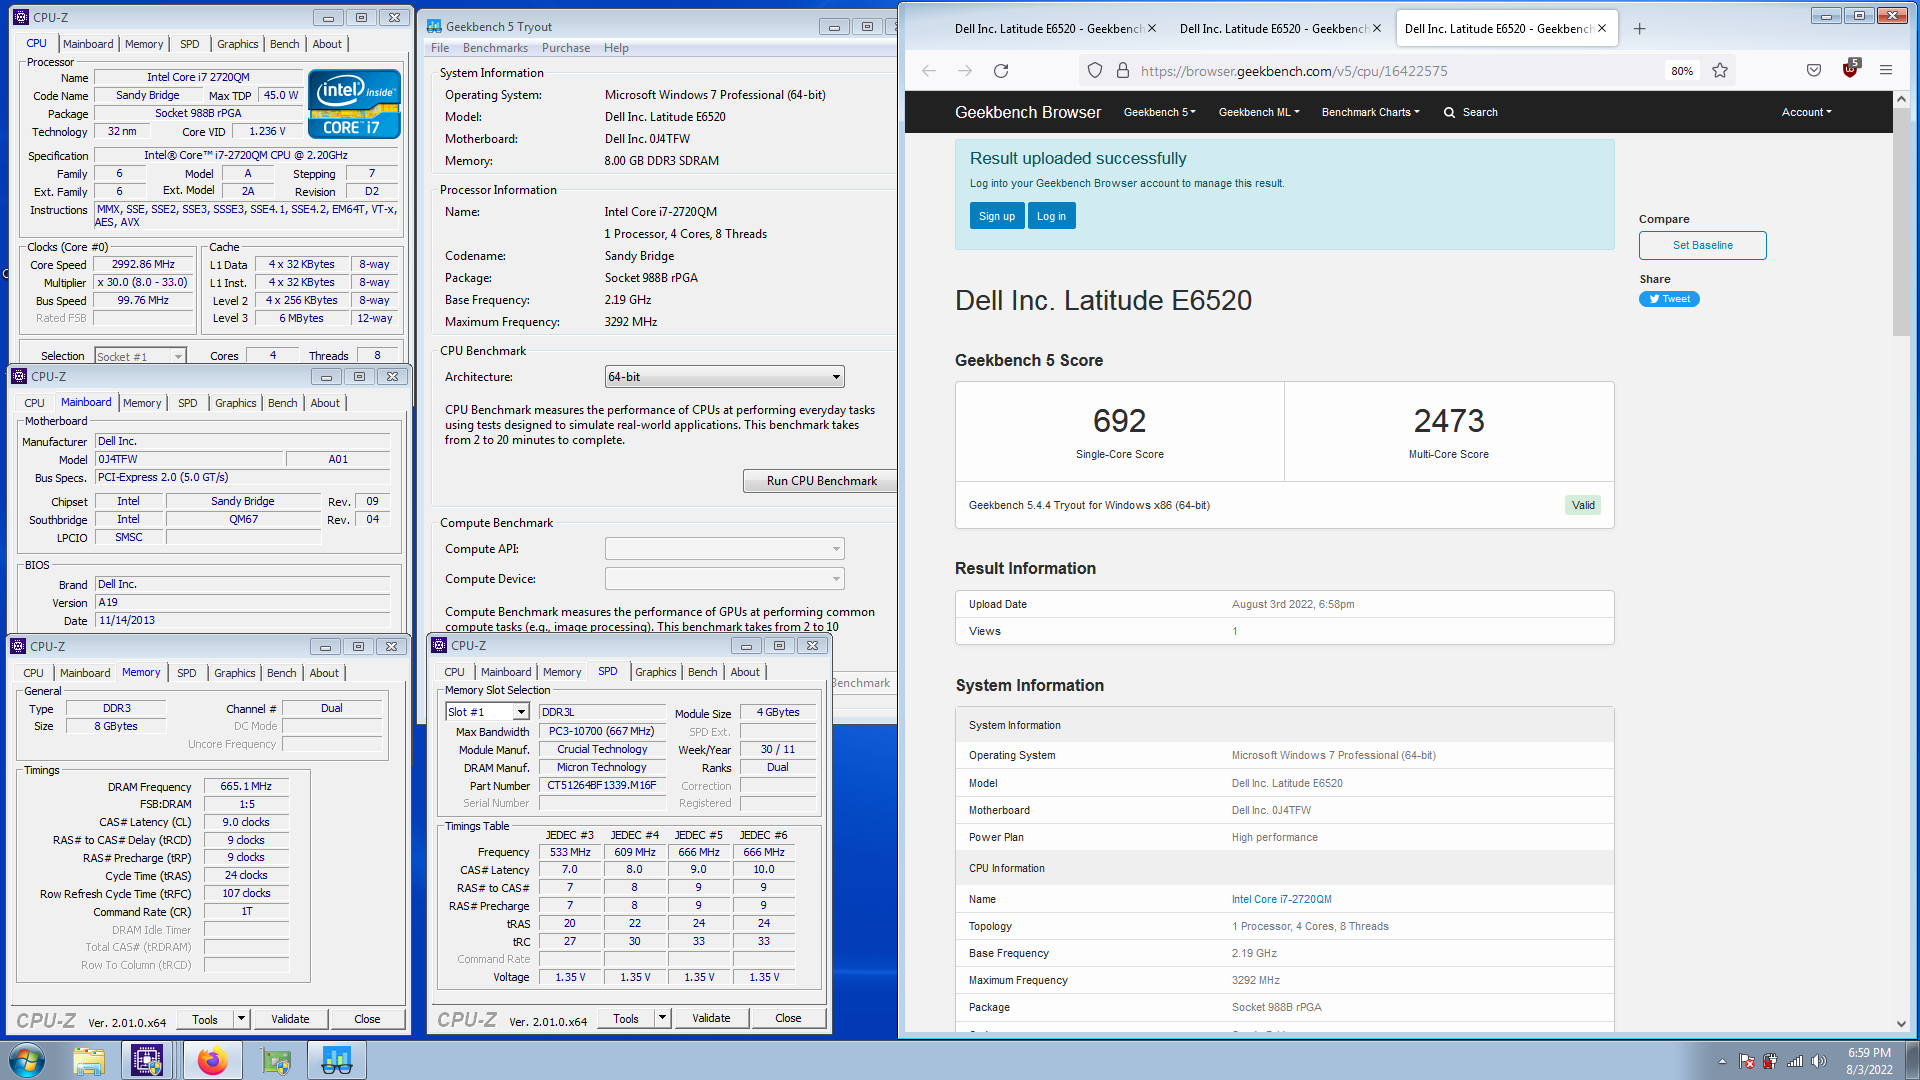
Task: Switch to SPD tab in Memory CPU-Z window
Action: [x=187, y=673]
